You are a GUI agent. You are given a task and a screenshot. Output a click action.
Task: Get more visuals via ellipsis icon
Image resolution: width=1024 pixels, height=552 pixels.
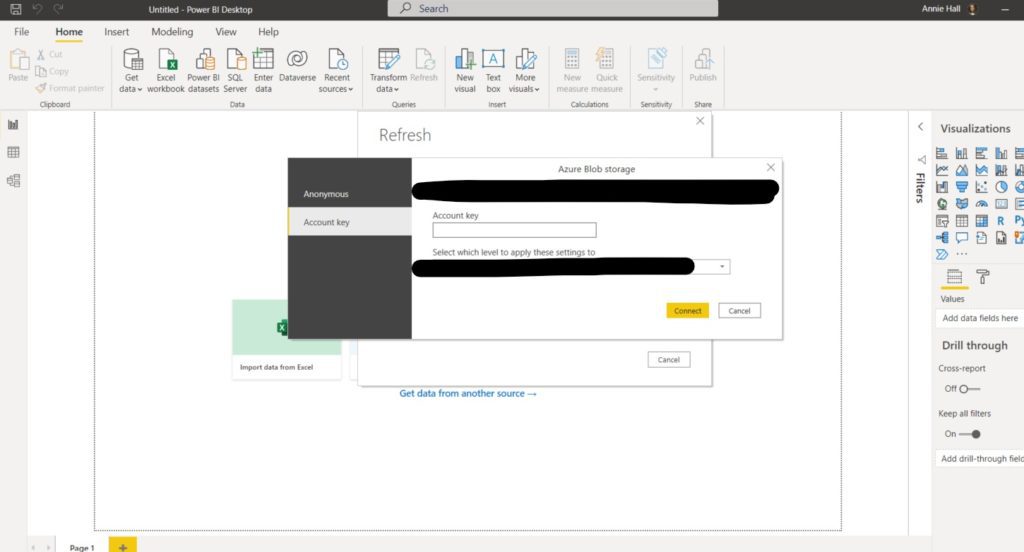point(961,254)
